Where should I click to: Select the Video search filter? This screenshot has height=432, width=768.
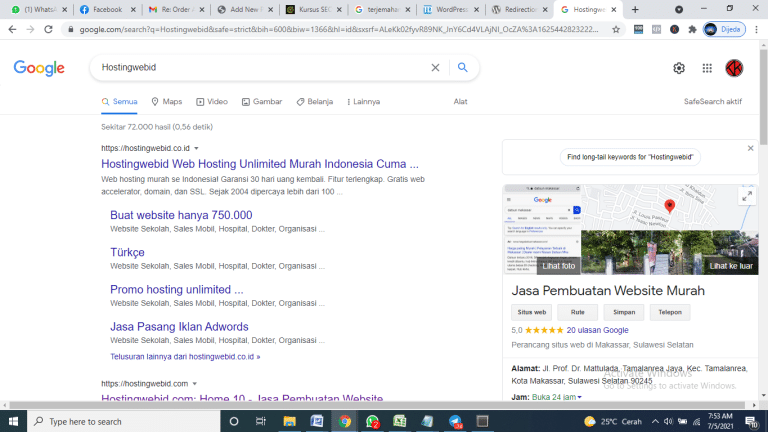coord(212,102)
